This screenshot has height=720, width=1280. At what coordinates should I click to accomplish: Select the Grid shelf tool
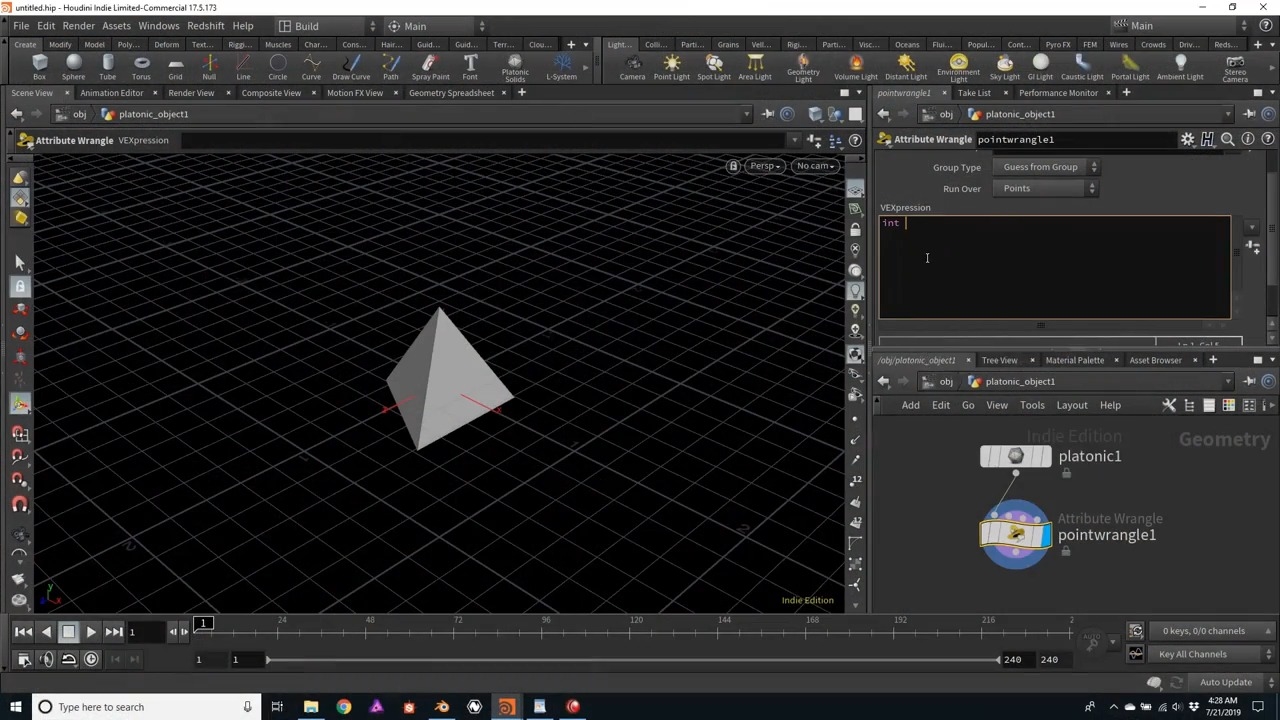175,67
